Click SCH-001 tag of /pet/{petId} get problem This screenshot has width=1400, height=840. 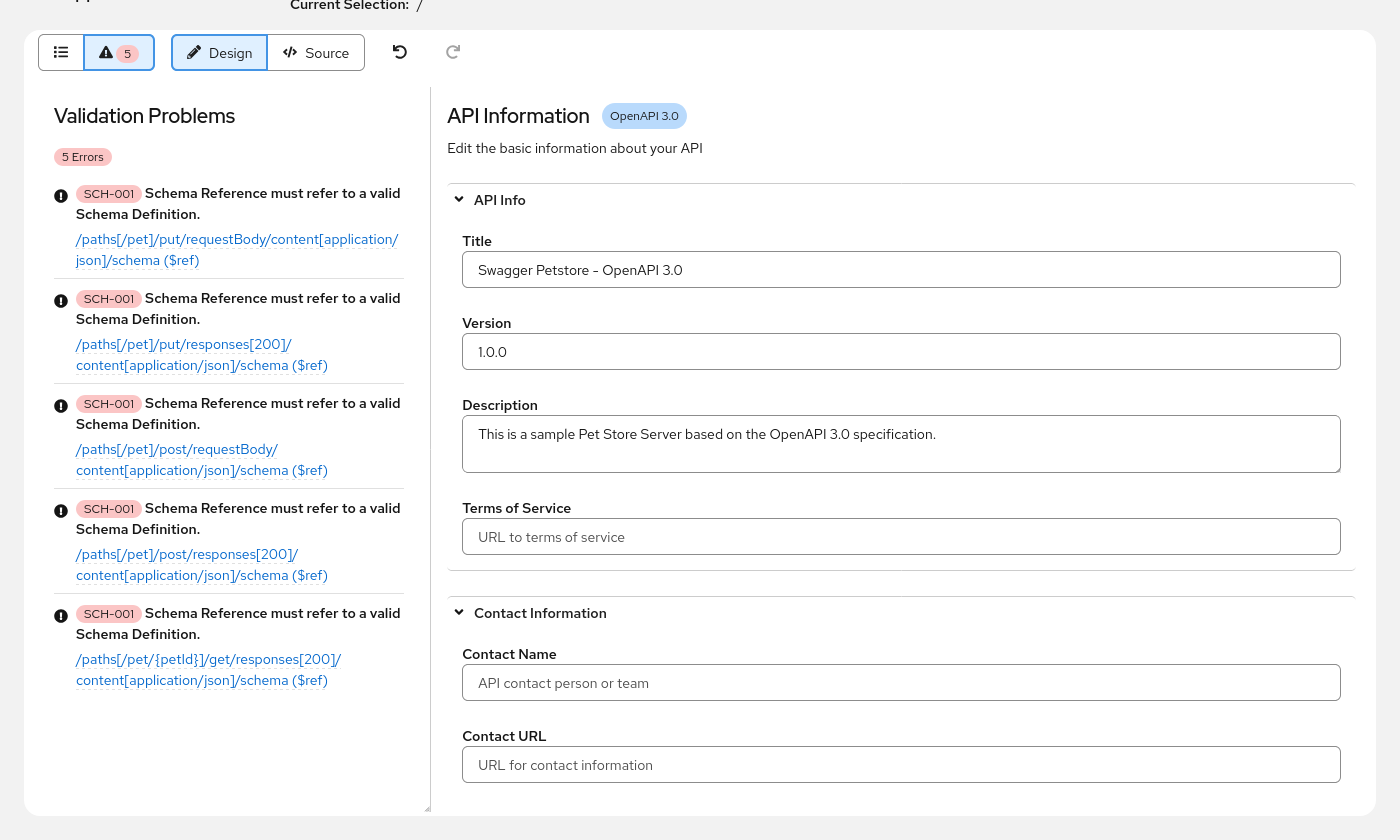pyautogui.click(x=109, y=614)
